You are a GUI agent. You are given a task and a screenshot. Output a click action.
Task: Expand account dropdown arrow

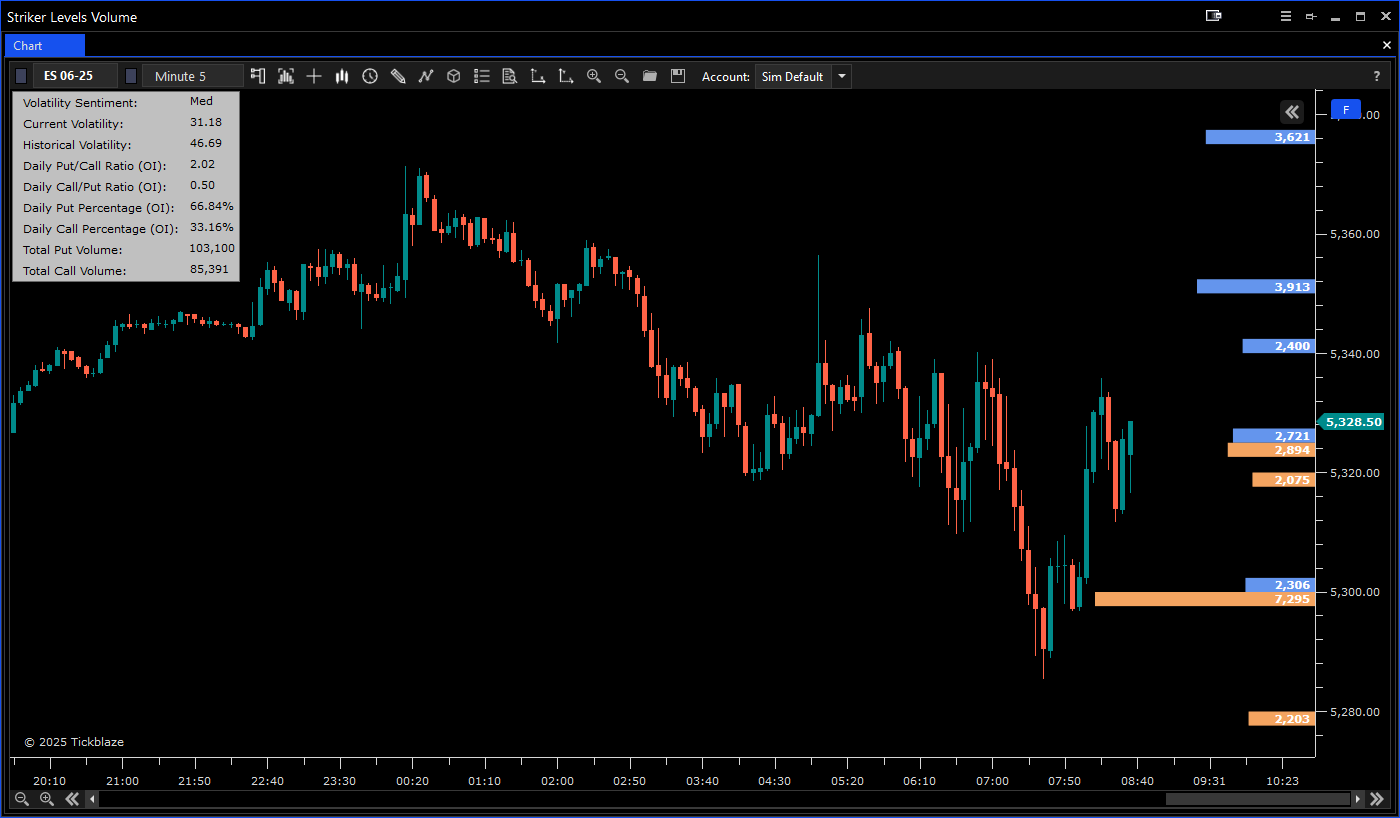[x=841, y=76]
